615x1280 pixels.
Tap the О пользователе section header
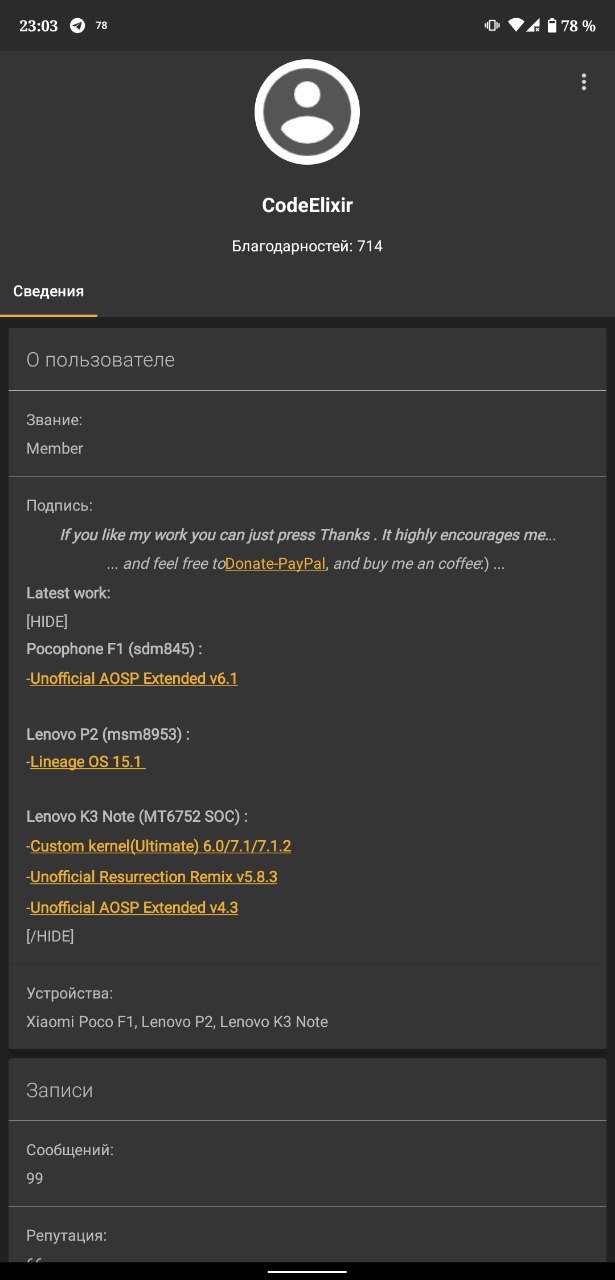coord(307,360)
